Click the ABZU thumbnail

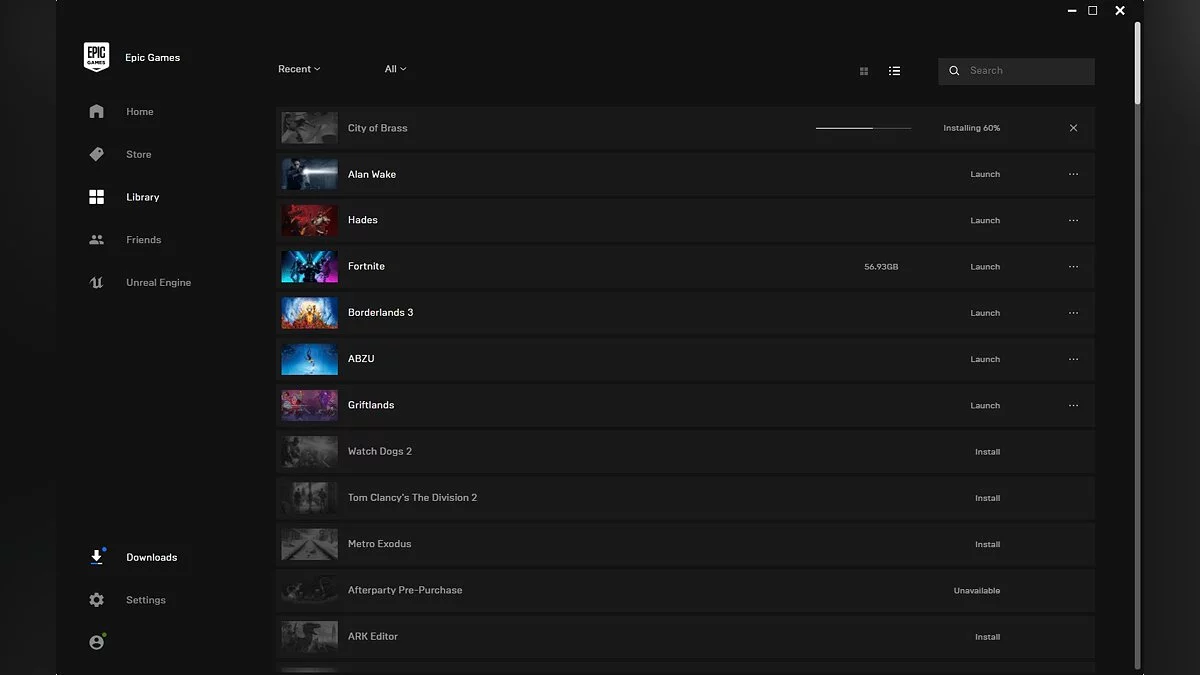tap(309, 359)
